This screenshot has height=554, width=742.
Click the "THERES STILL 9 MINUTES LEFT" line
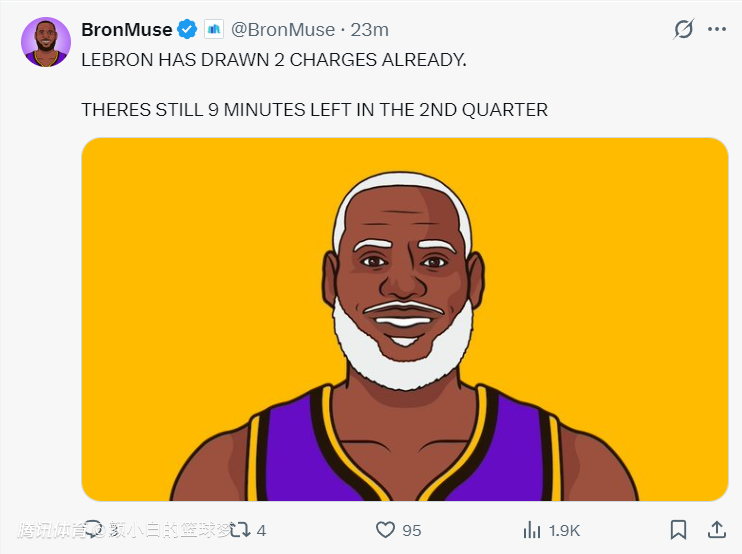pos(314,109)
